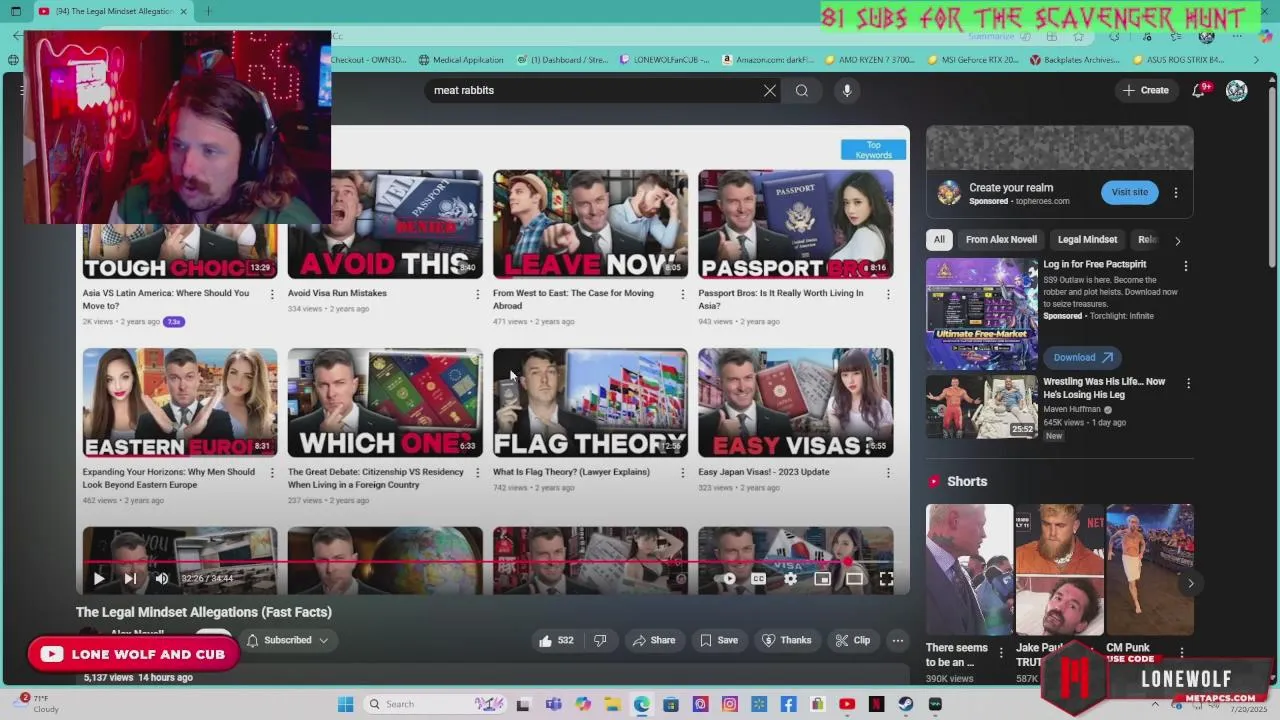Open ASUS ROG STRIX bookmark
The width and height of the screenshot is (1280, 720).
[1178, 60]
